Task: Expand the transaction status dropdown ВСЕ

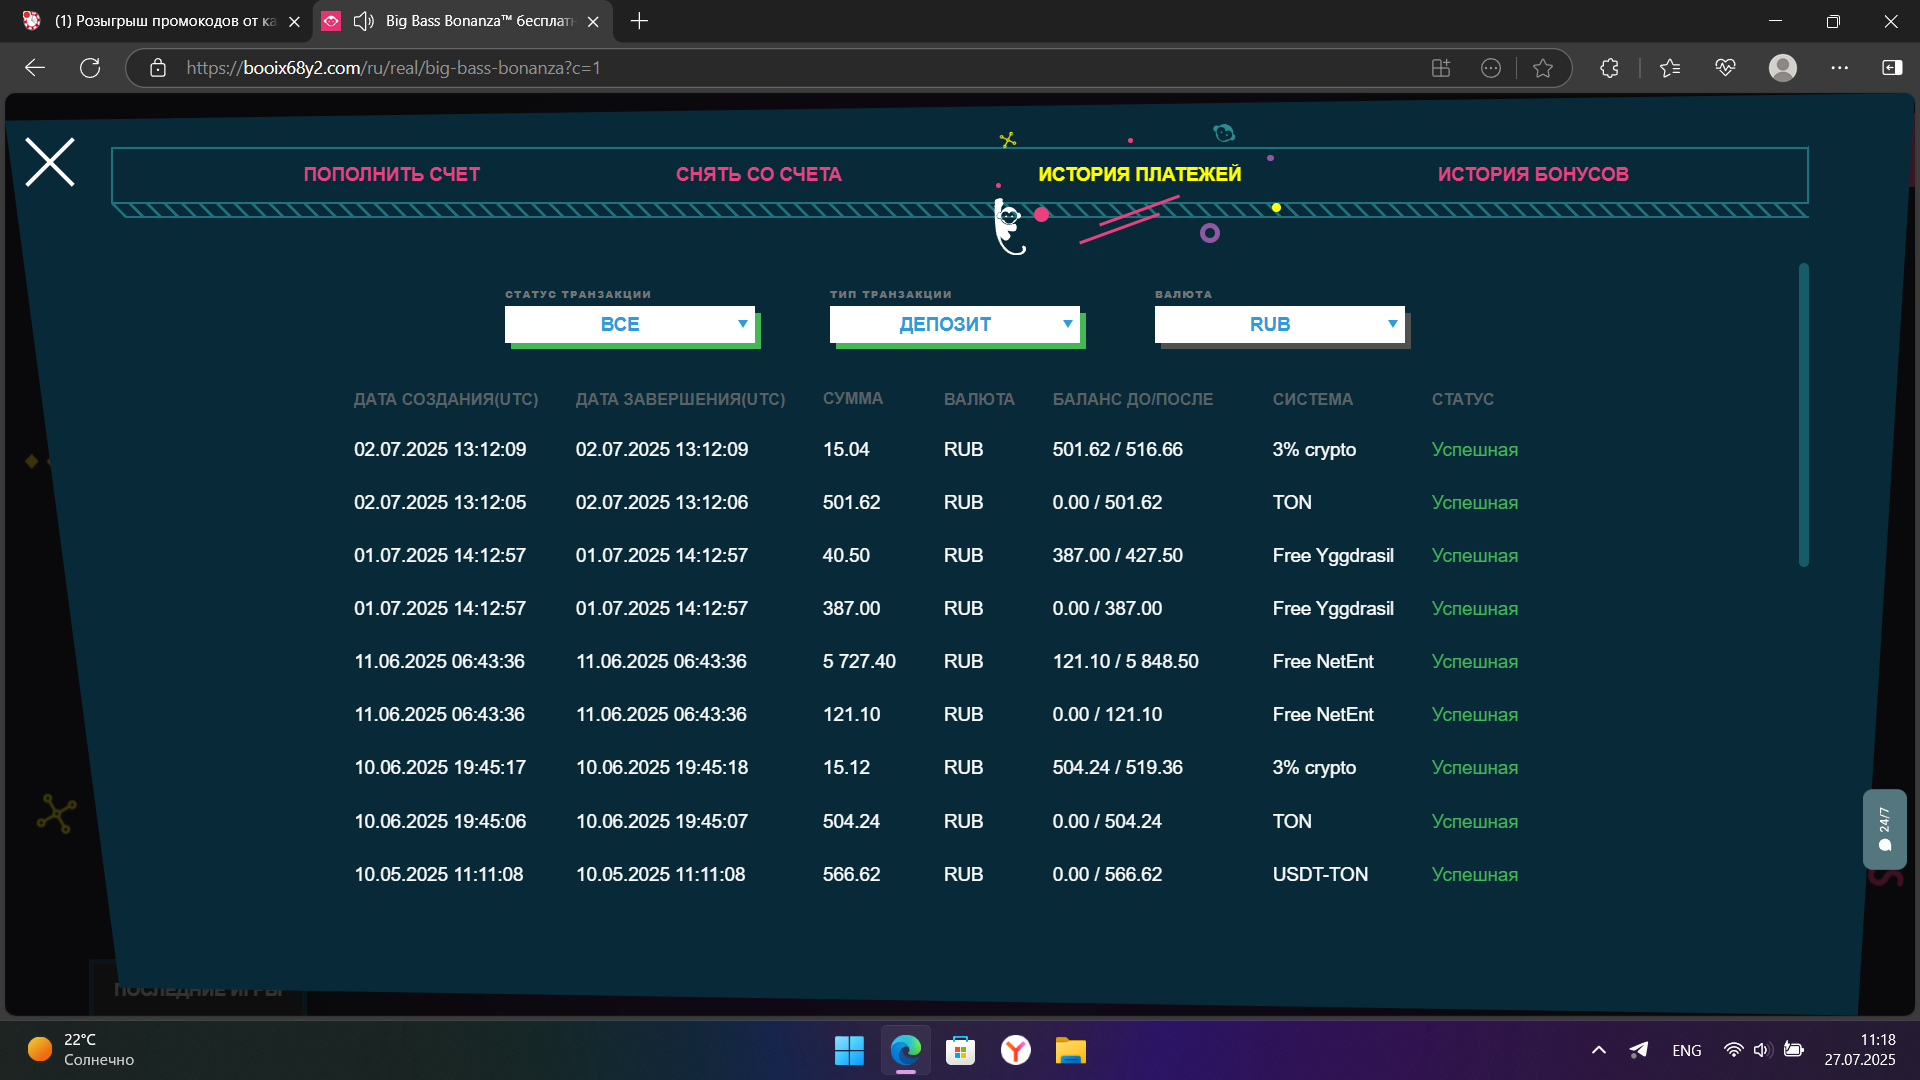Action: (630, 324)
